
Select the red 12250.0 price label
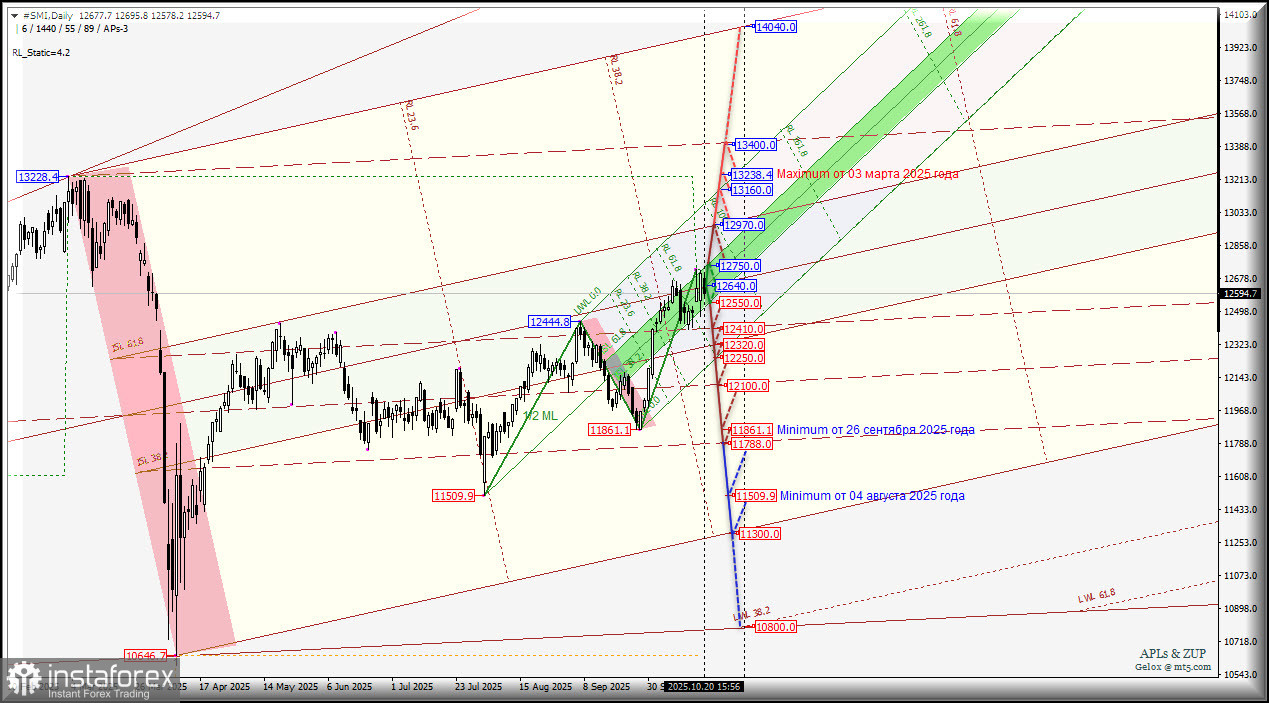(x=744, y=358)
